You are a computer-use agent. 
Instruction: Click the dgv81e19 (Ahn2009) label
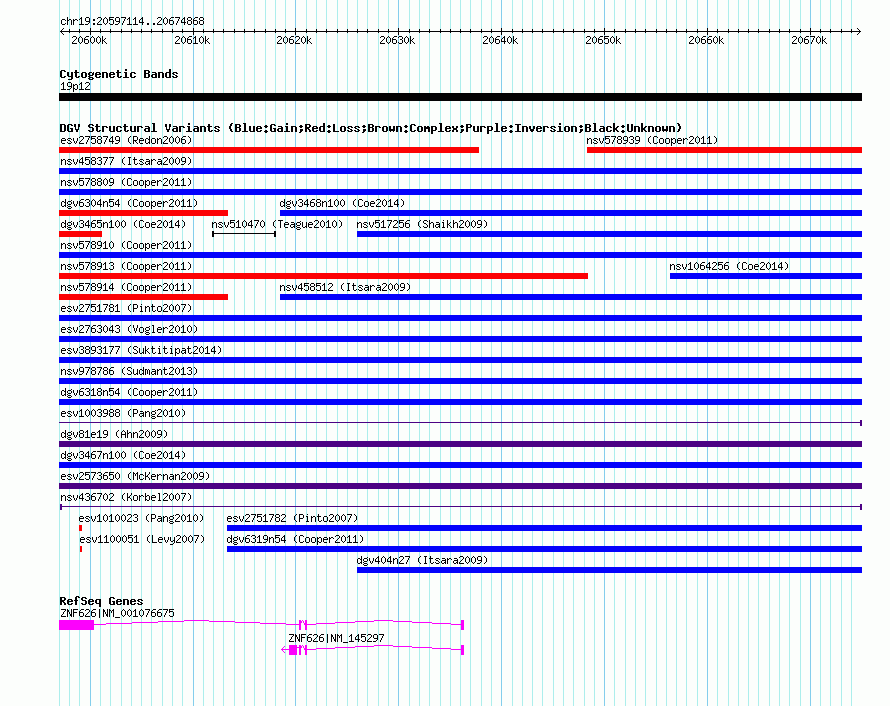coord(114,434)
